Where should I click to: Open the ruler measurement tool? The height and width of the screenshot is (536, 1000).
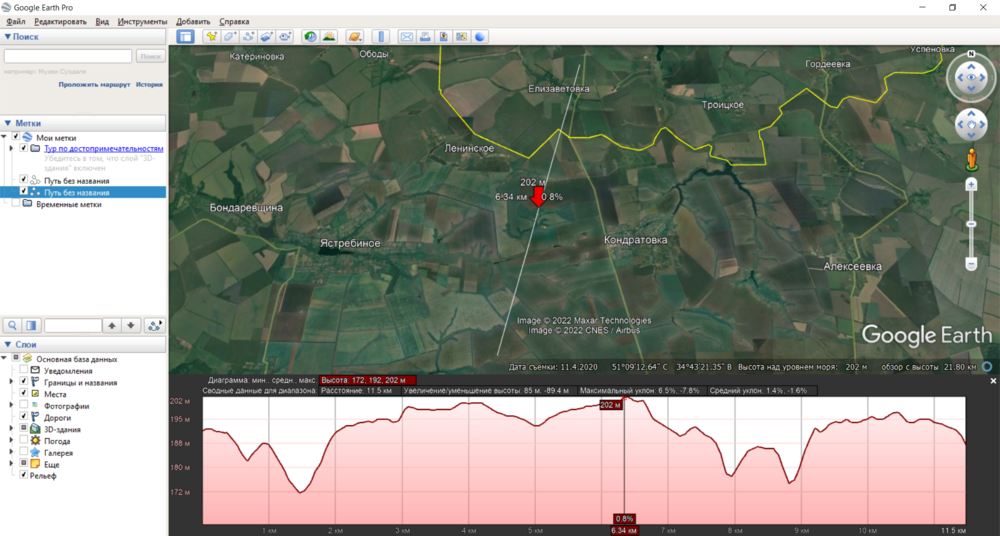(380, 37)
